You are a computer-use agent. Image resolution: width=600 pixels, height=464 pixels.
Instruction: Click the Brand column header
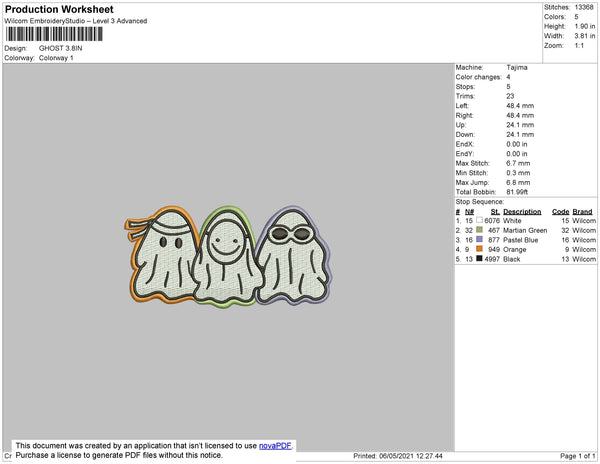[583, 211]
